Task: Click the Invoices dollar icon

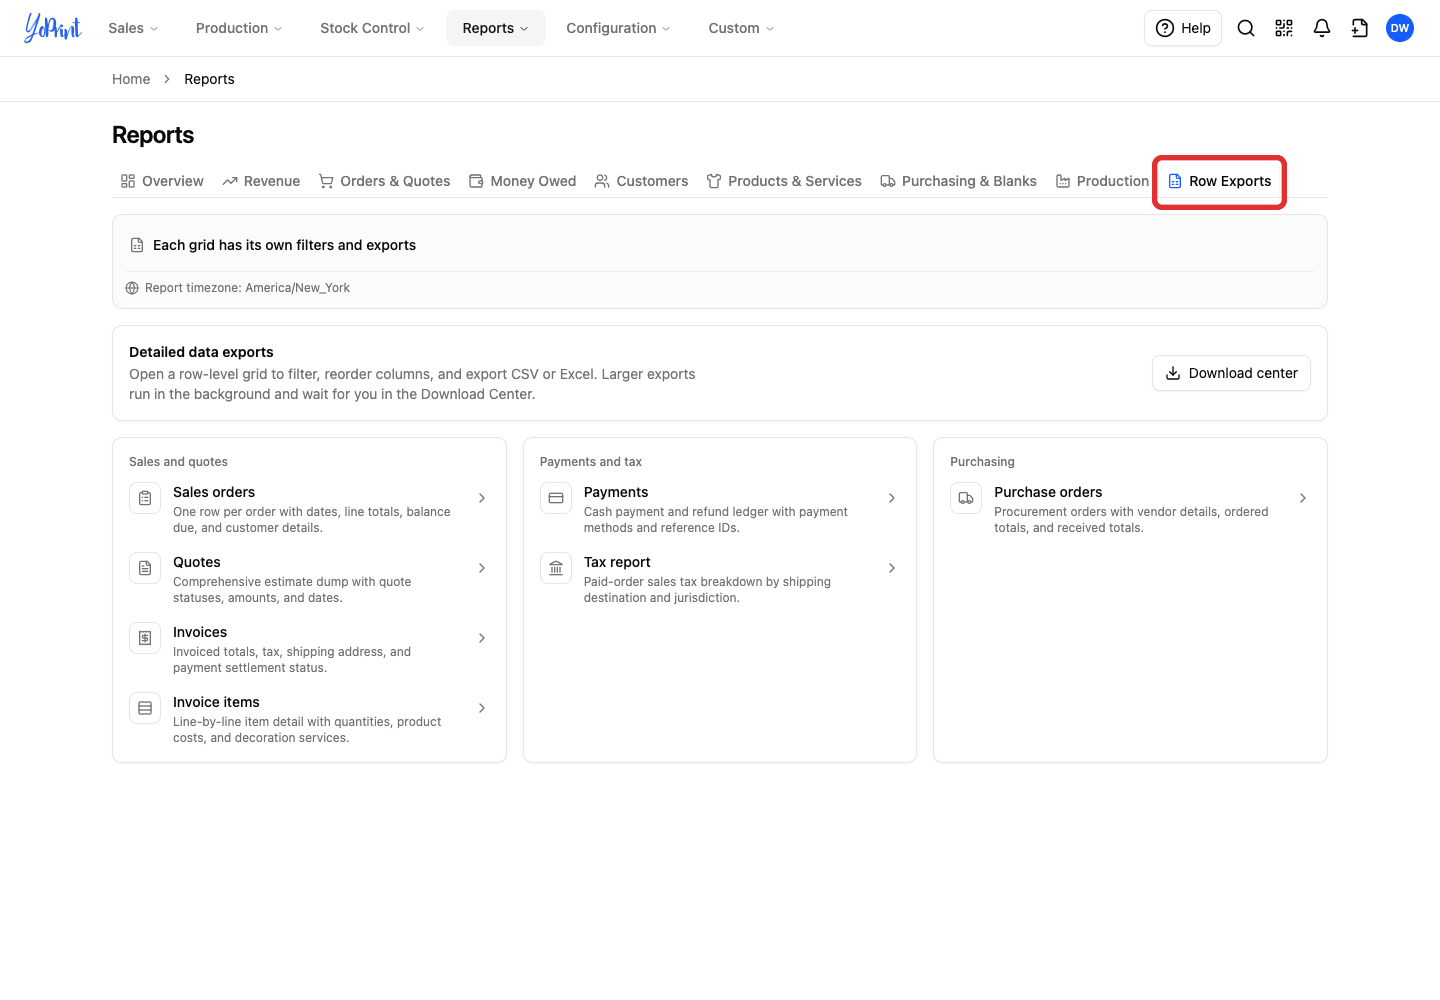Action: point(145,638)
